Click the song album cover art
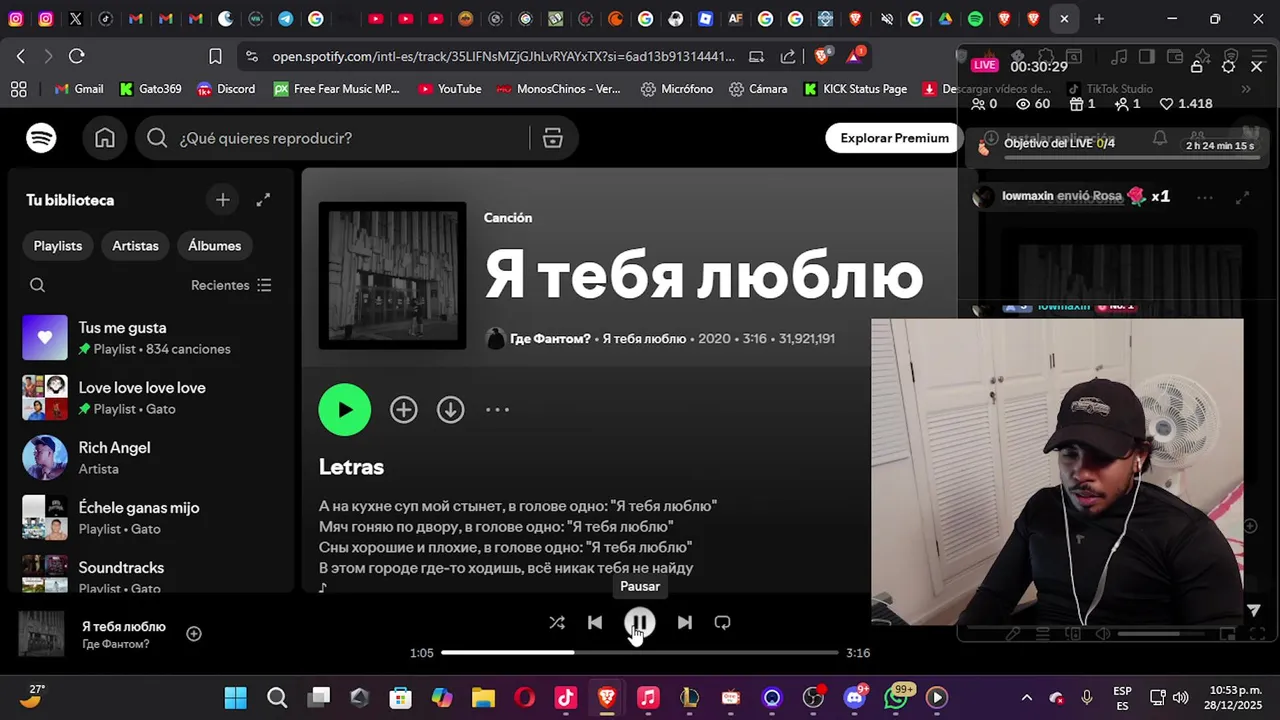 (x=392, y=275)
